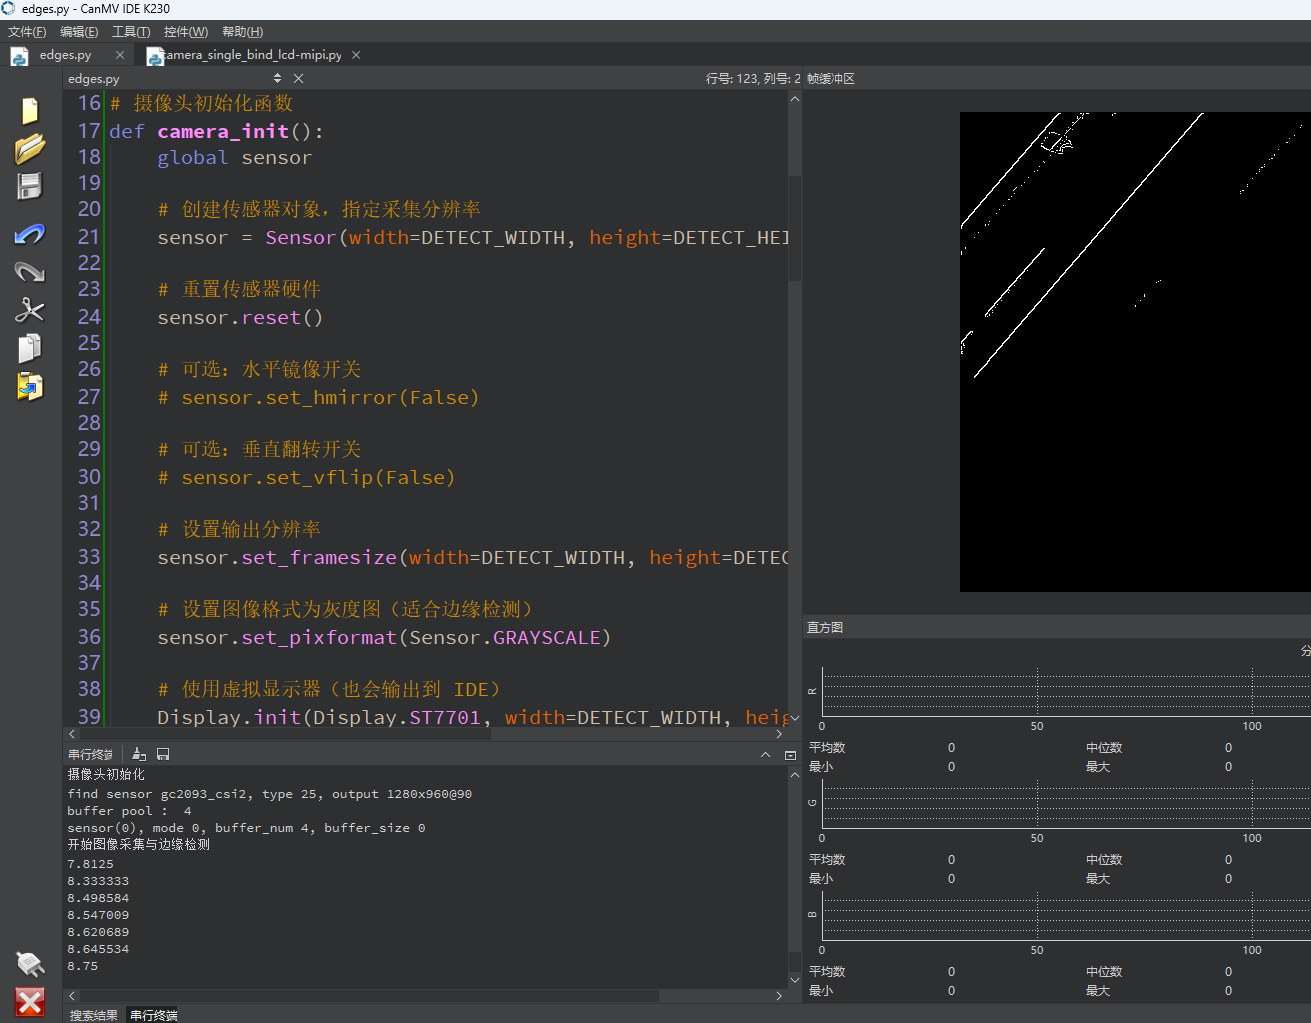Click the R channel histogram plot
This screenshot has width=1311, height=1023.
click(1066, 692)
